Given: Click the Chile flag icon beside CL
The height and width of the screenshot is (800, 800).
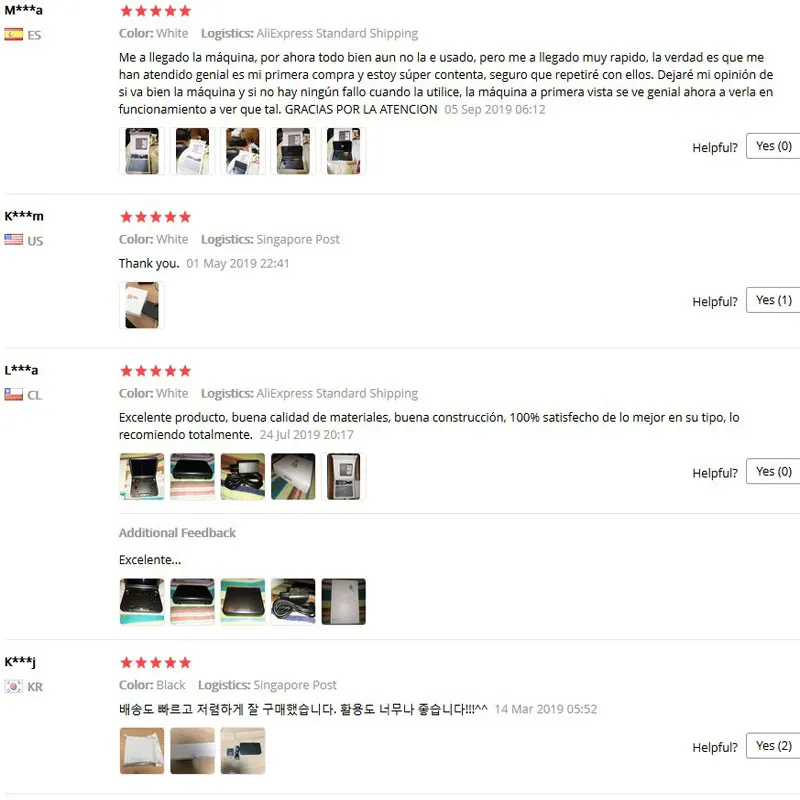Looking at the screenshot, I should 14,394.
